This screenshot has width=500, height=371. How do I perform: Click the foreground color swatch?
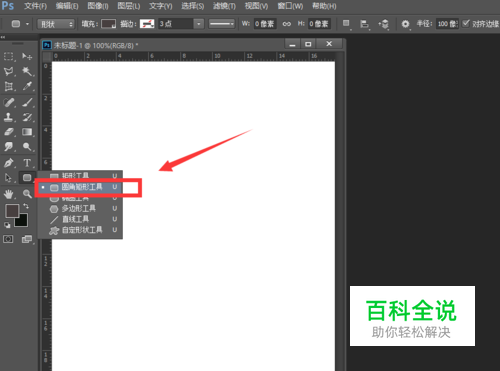click(13, 211)
